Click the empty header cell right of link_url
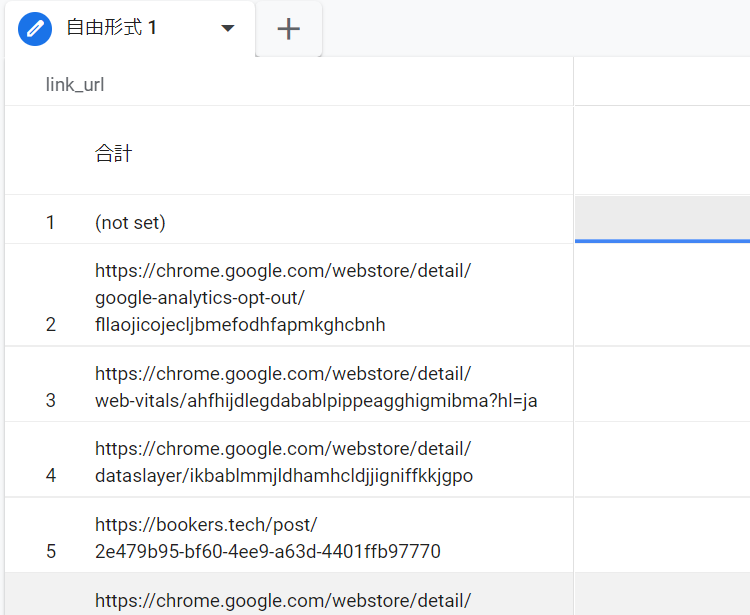This screenshot has height=615, width=750. pyautogui.click(x=661, y=84)
